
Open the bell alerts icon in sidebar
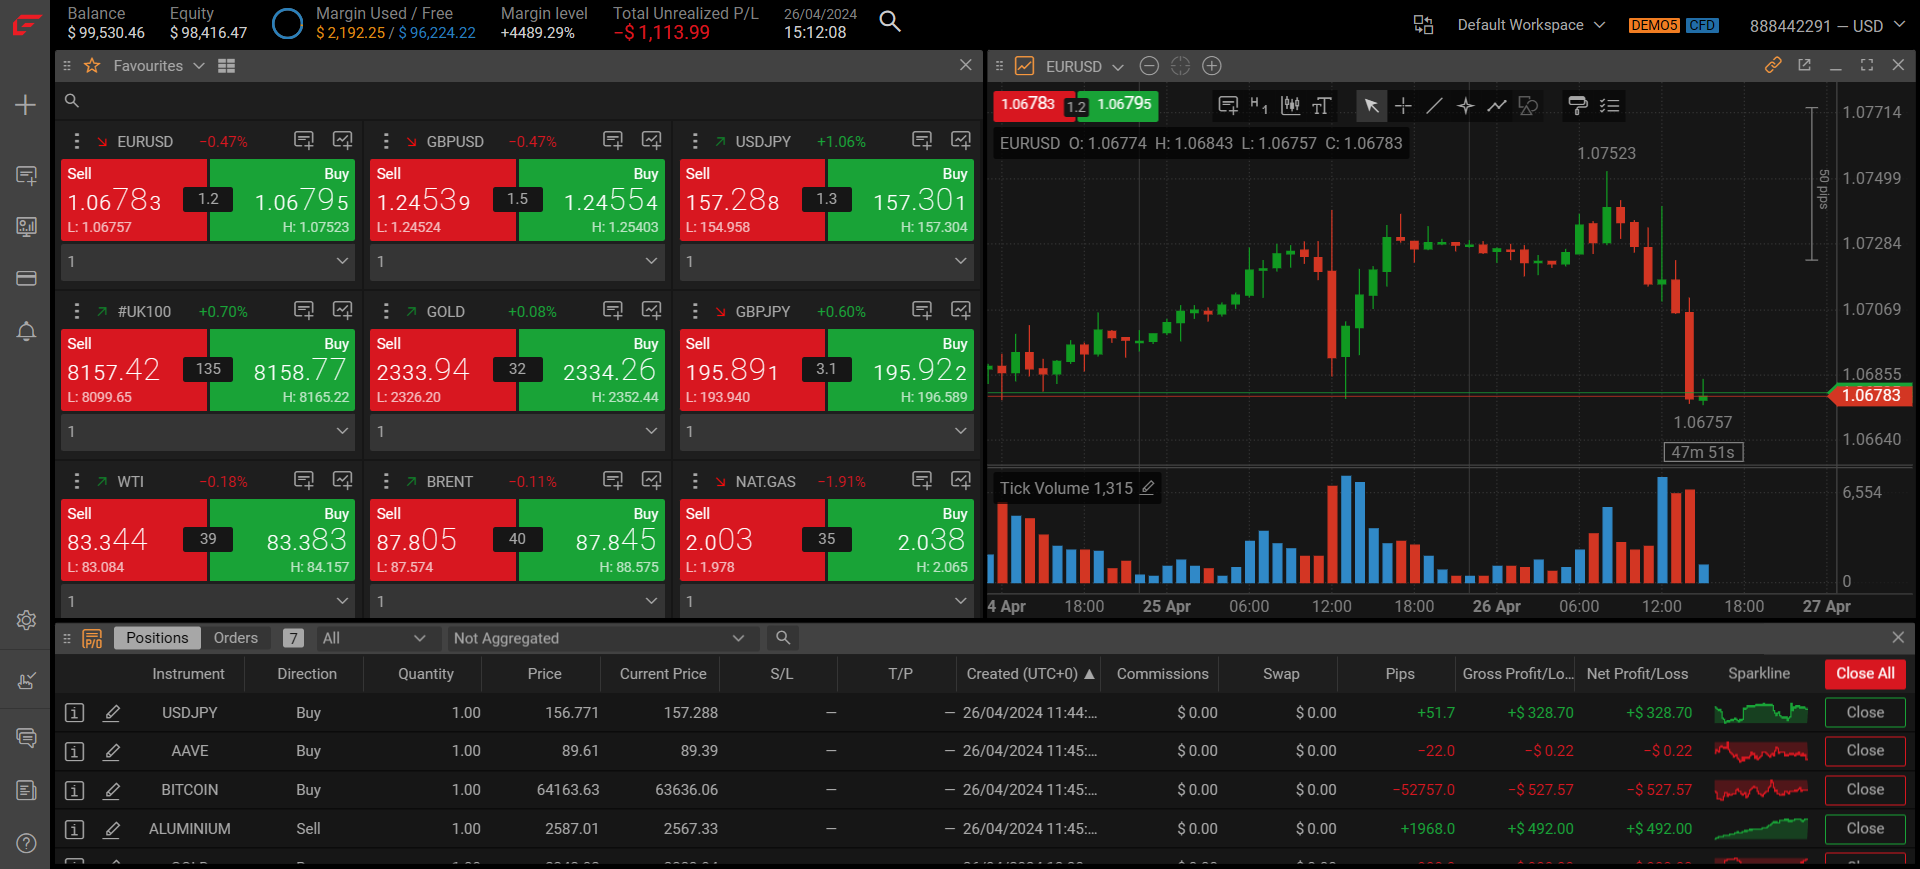pos(27,331)
